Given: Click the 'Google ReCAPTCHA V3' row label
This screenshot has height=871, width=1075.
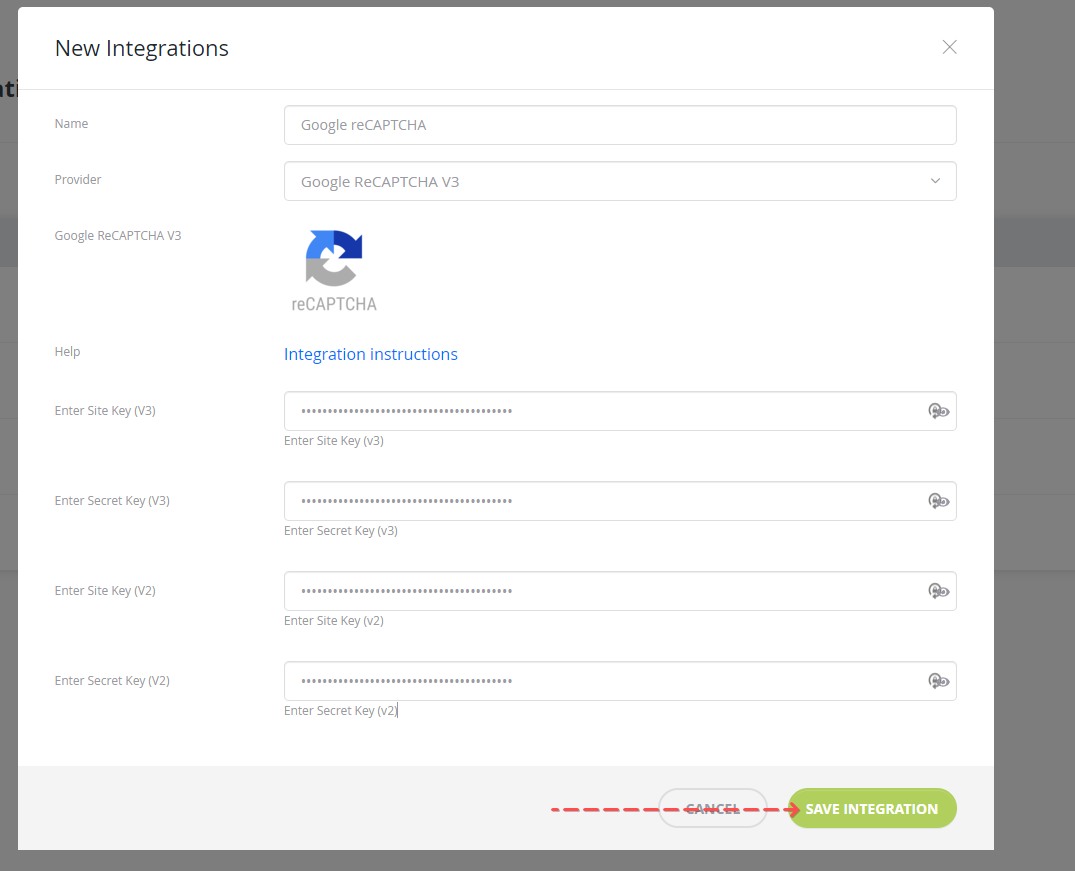Looking at the screenshot, I should 118,235.
